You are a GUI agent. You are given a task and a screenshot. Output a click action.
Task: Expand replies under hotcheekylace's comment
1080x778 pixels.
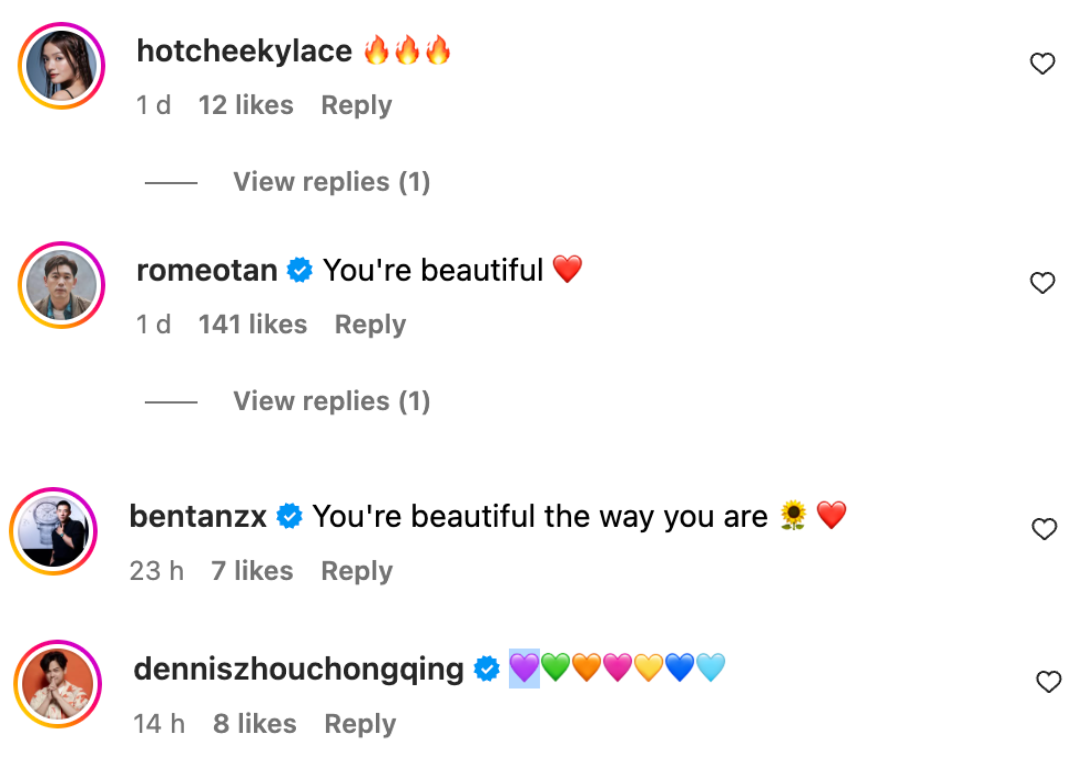(331, 182)
